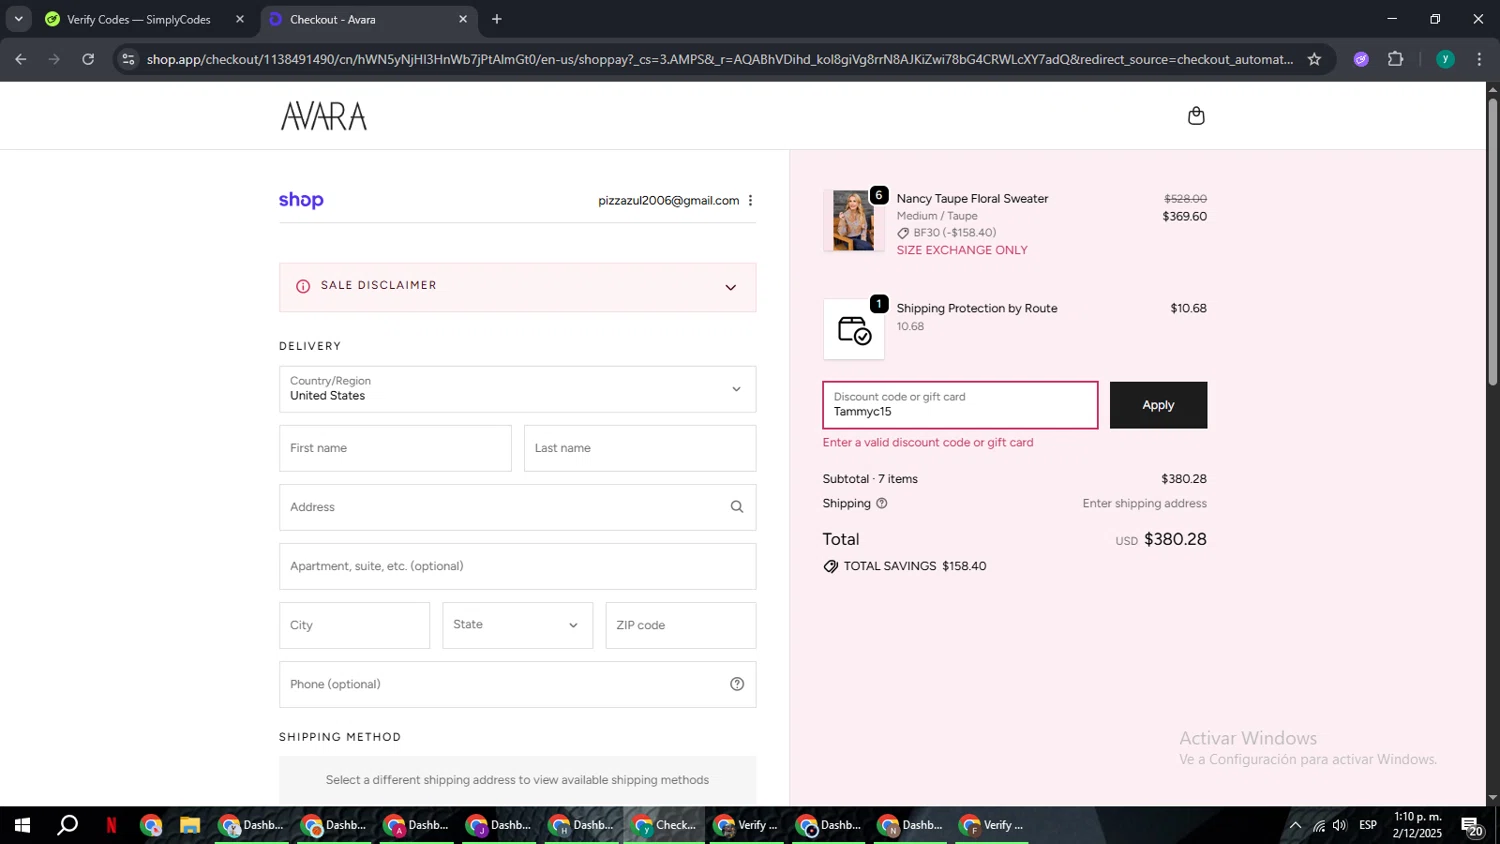This screenshot has width=1500, height=844.
Task: Click the ESP language indicator
Action: 1368,825
